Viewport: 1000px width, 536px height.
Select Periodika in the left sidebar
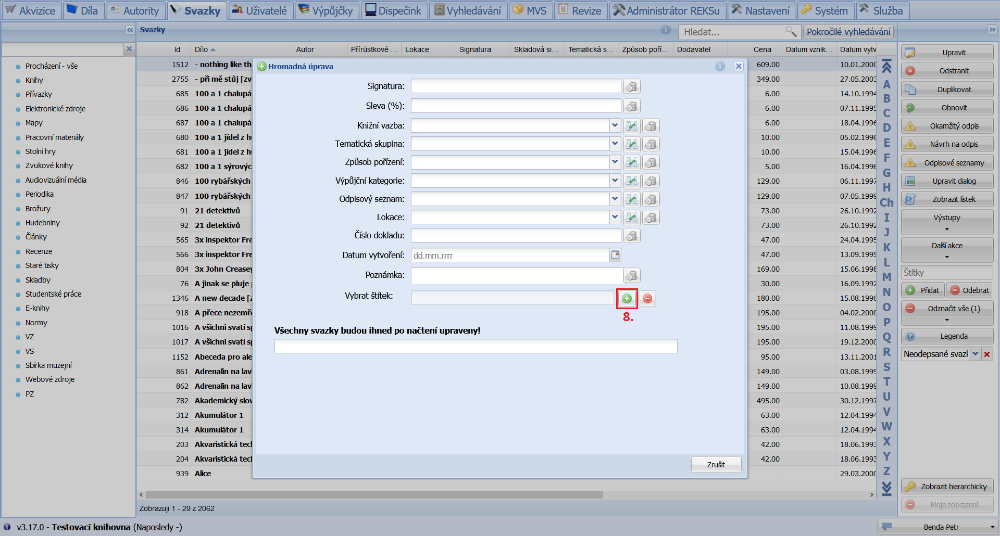[x=40, y=194]
